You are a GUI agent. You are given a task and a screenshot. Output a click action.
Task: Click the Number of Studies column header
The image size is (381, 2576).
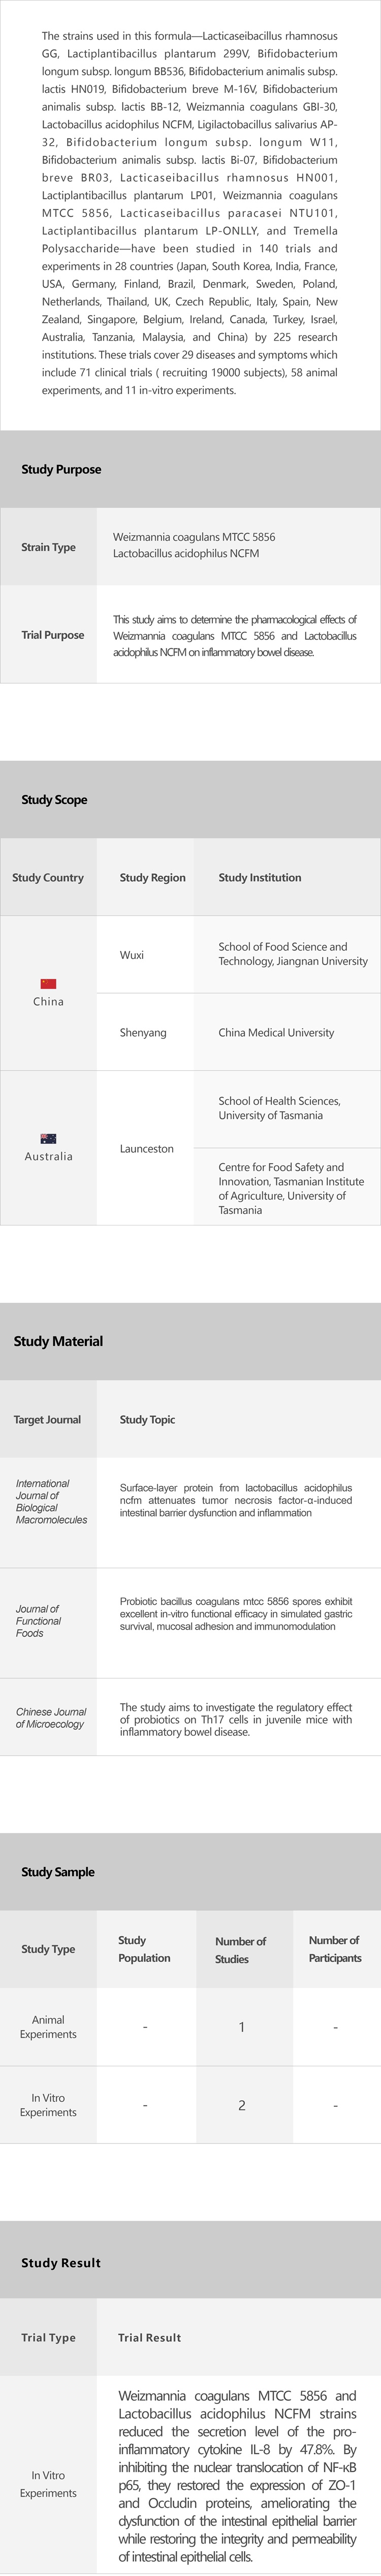pos(240,1949)
